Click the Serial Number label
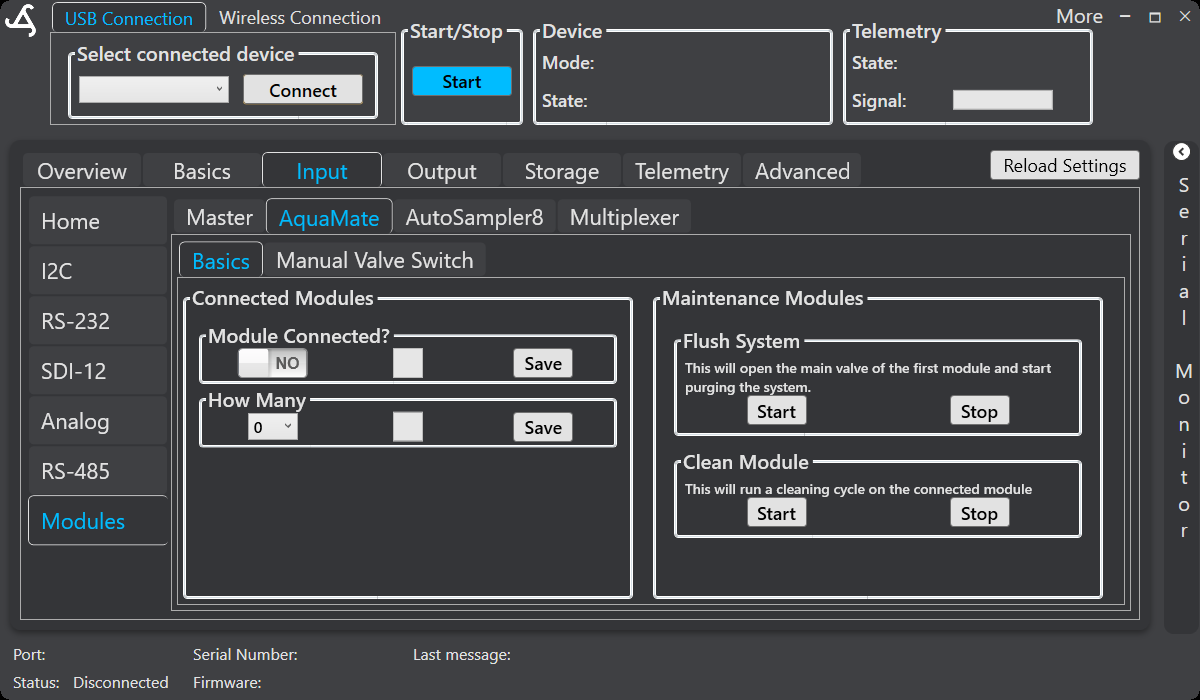 245,655
